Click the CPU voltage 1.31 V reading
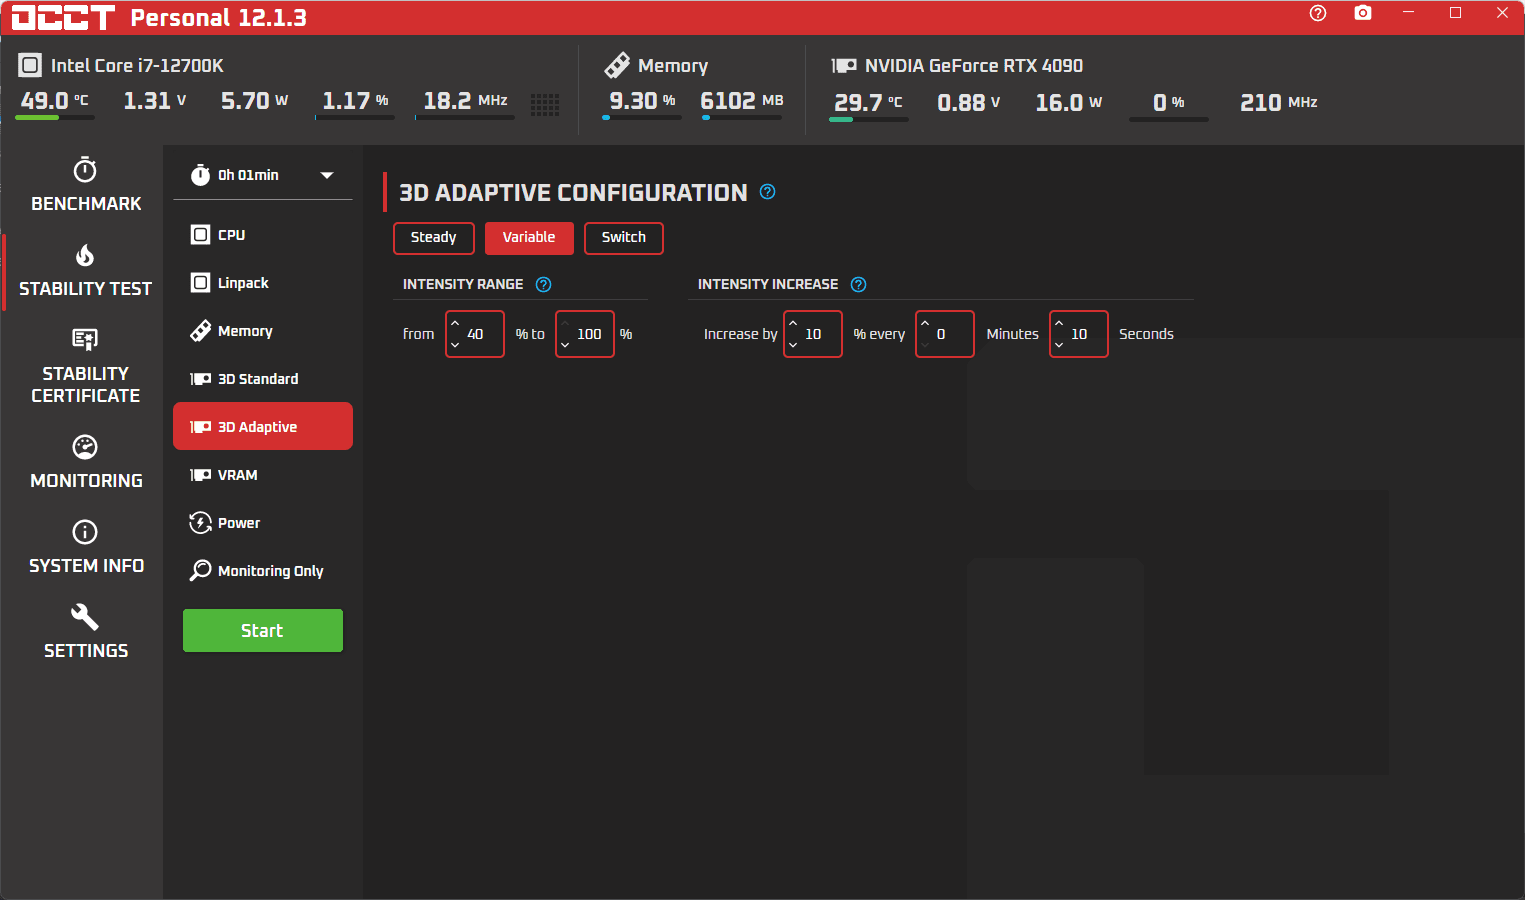Image resolution: width=1525 pixels, height=900 pixels. [x=155, y=101]
